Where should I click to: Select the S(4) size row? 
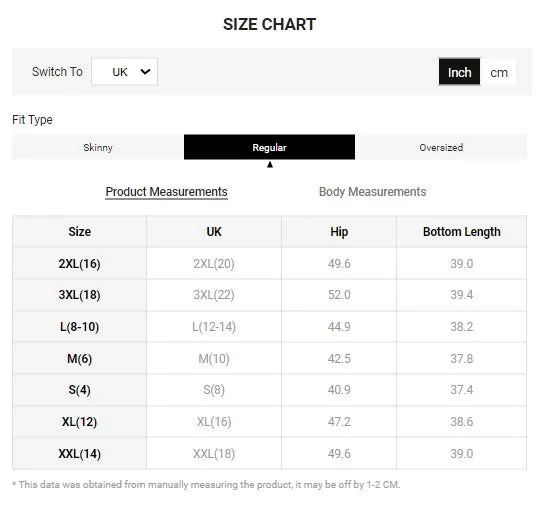[x=270, y=390]
